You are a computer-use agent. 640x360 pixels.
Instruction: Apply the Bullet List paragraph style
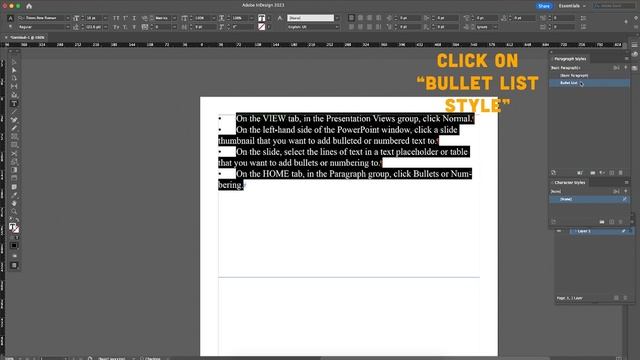[x=589, y=83]
